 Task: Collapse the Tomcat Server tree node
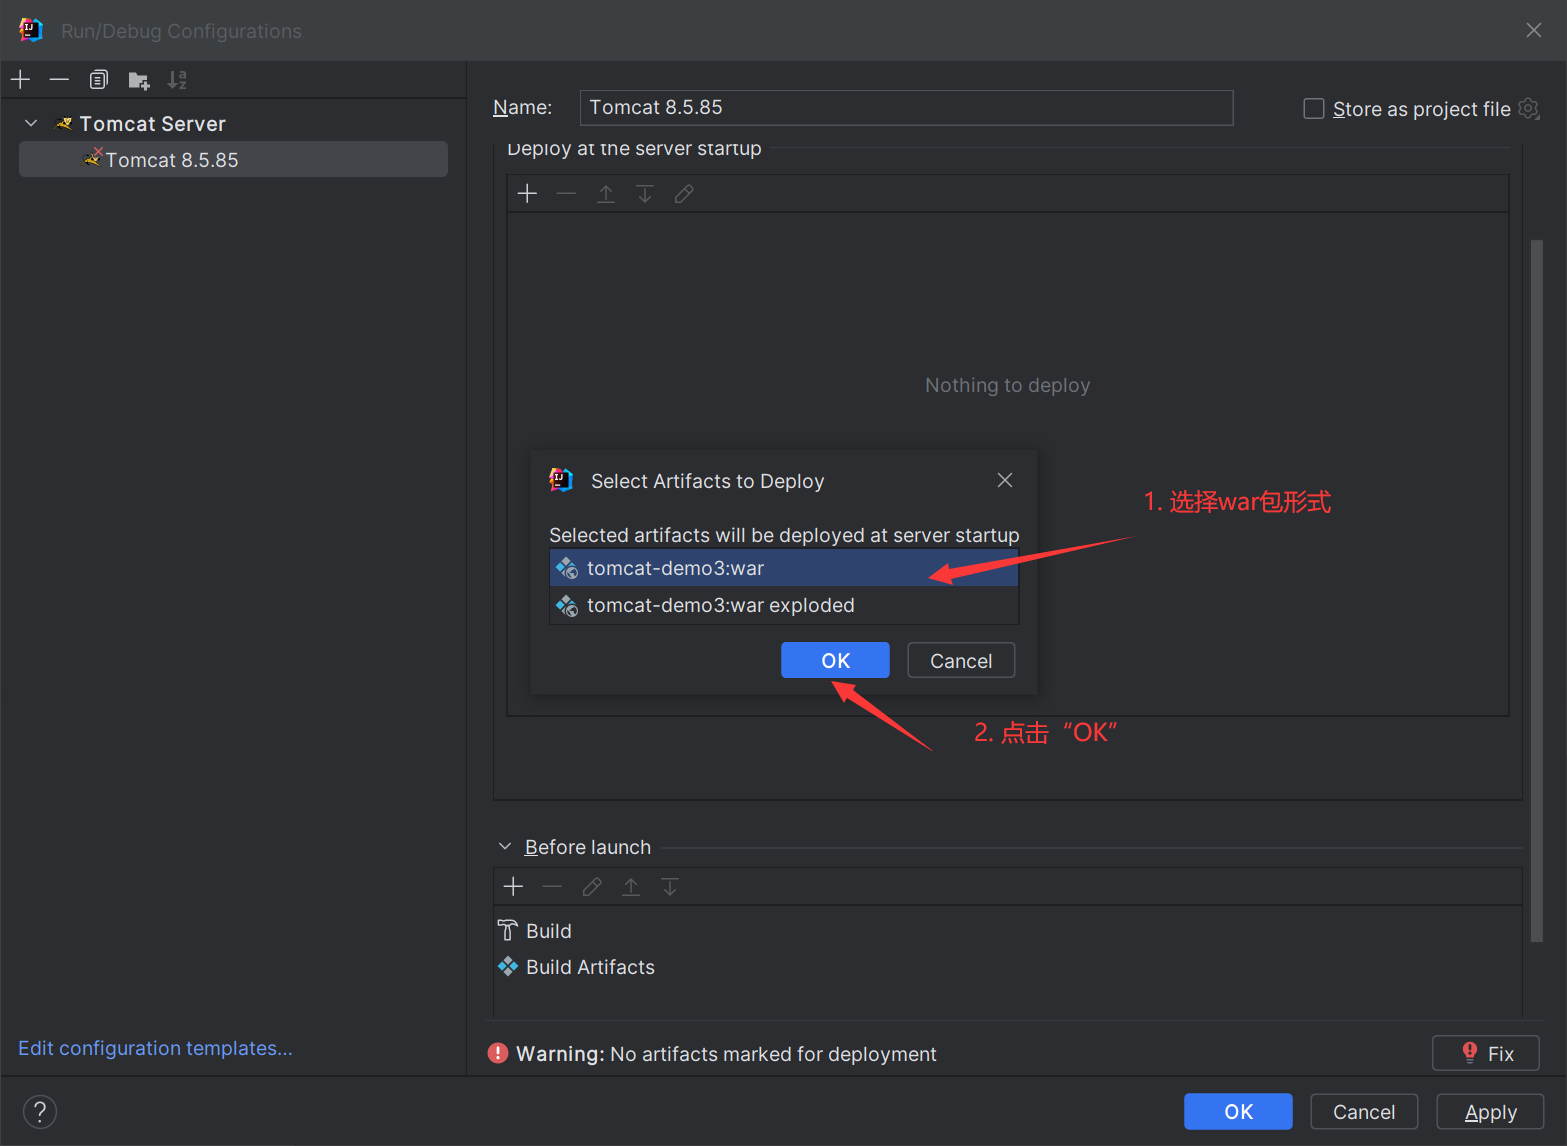pyautogui.click(x=31, y=123)
